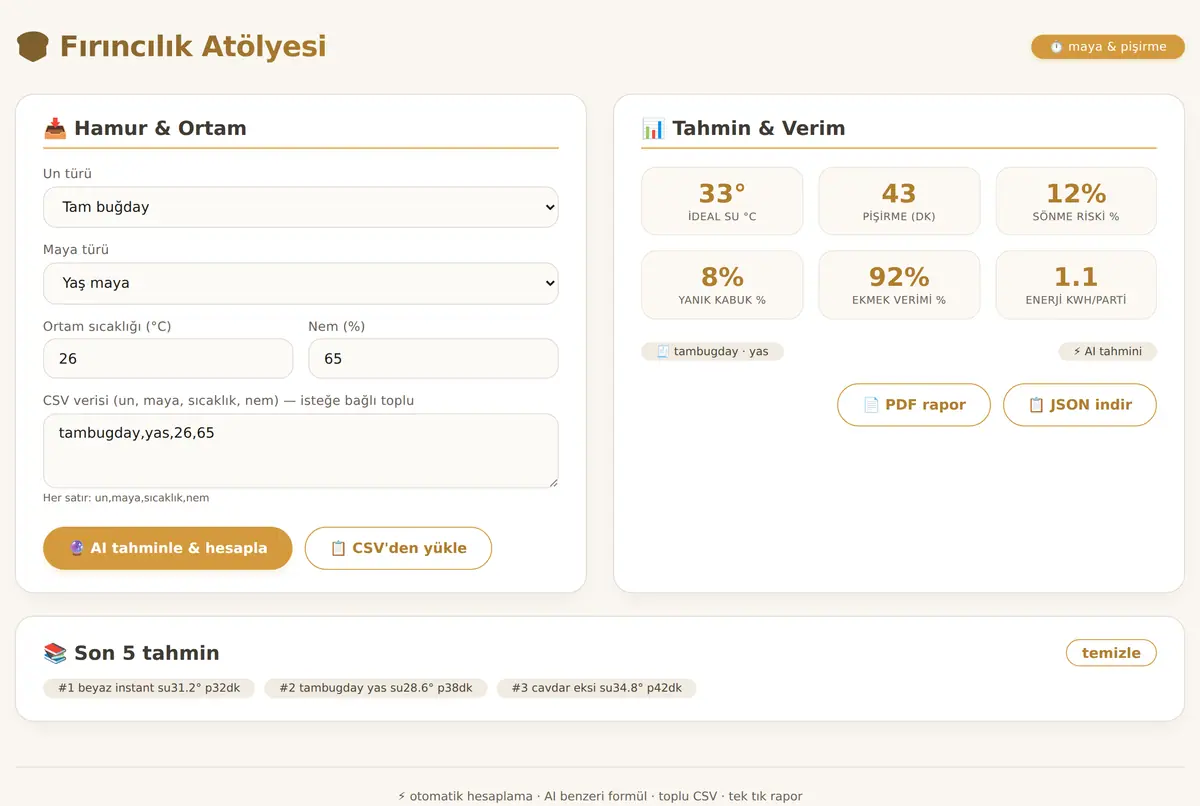The width and height of the screenshot is (1200, 806).
Task: Select history chip #2 tambugday yas
Action: pos(376,688)
